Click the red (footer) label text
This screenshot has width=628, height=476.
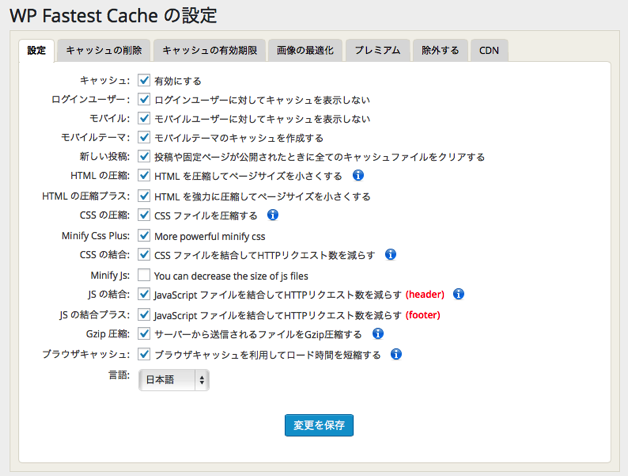(x=423, y=315)
